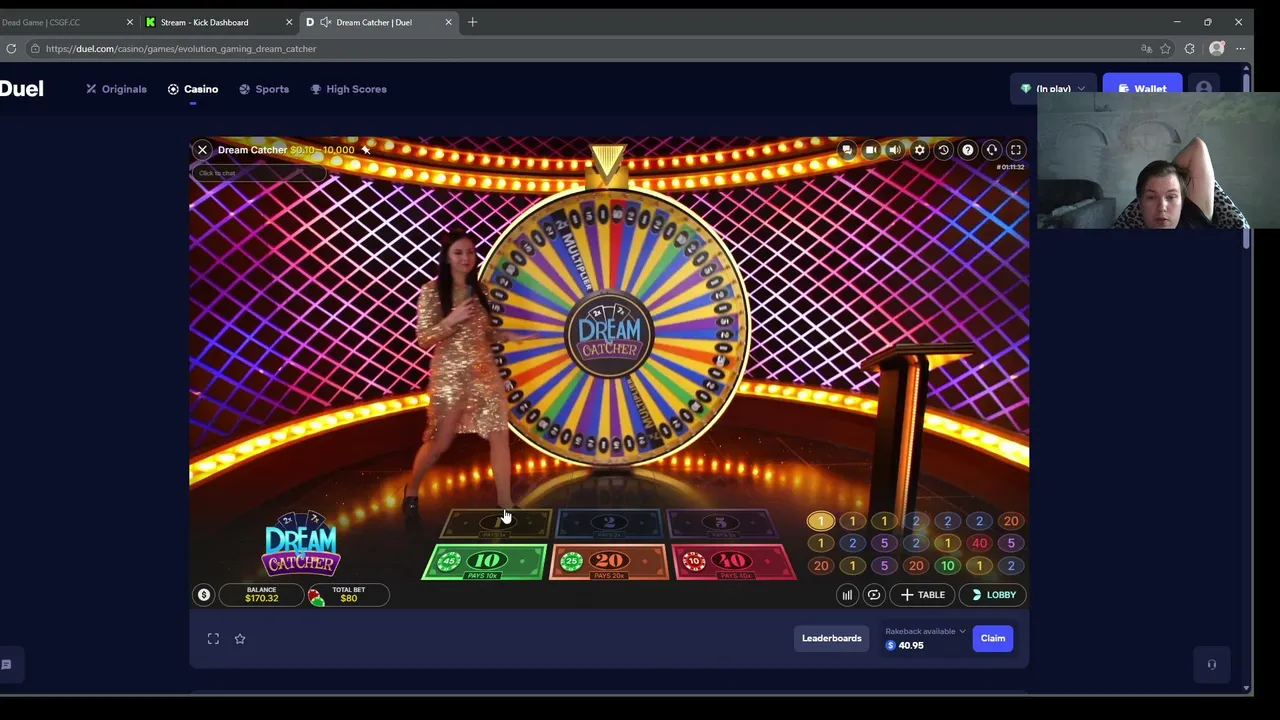Click the $170.32 balance display
This screenshot has height=720, width=1280.
point(261,595)
